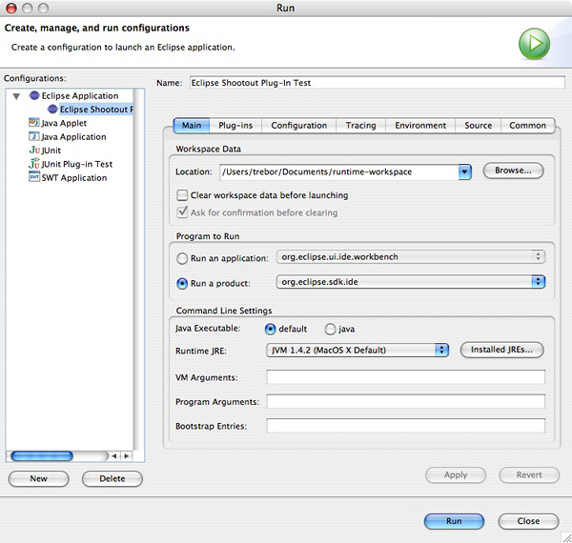This screenshot has height=543, width=572.
Task: Switch to the Plug-ins tab
Action: (x=236, y=125)
